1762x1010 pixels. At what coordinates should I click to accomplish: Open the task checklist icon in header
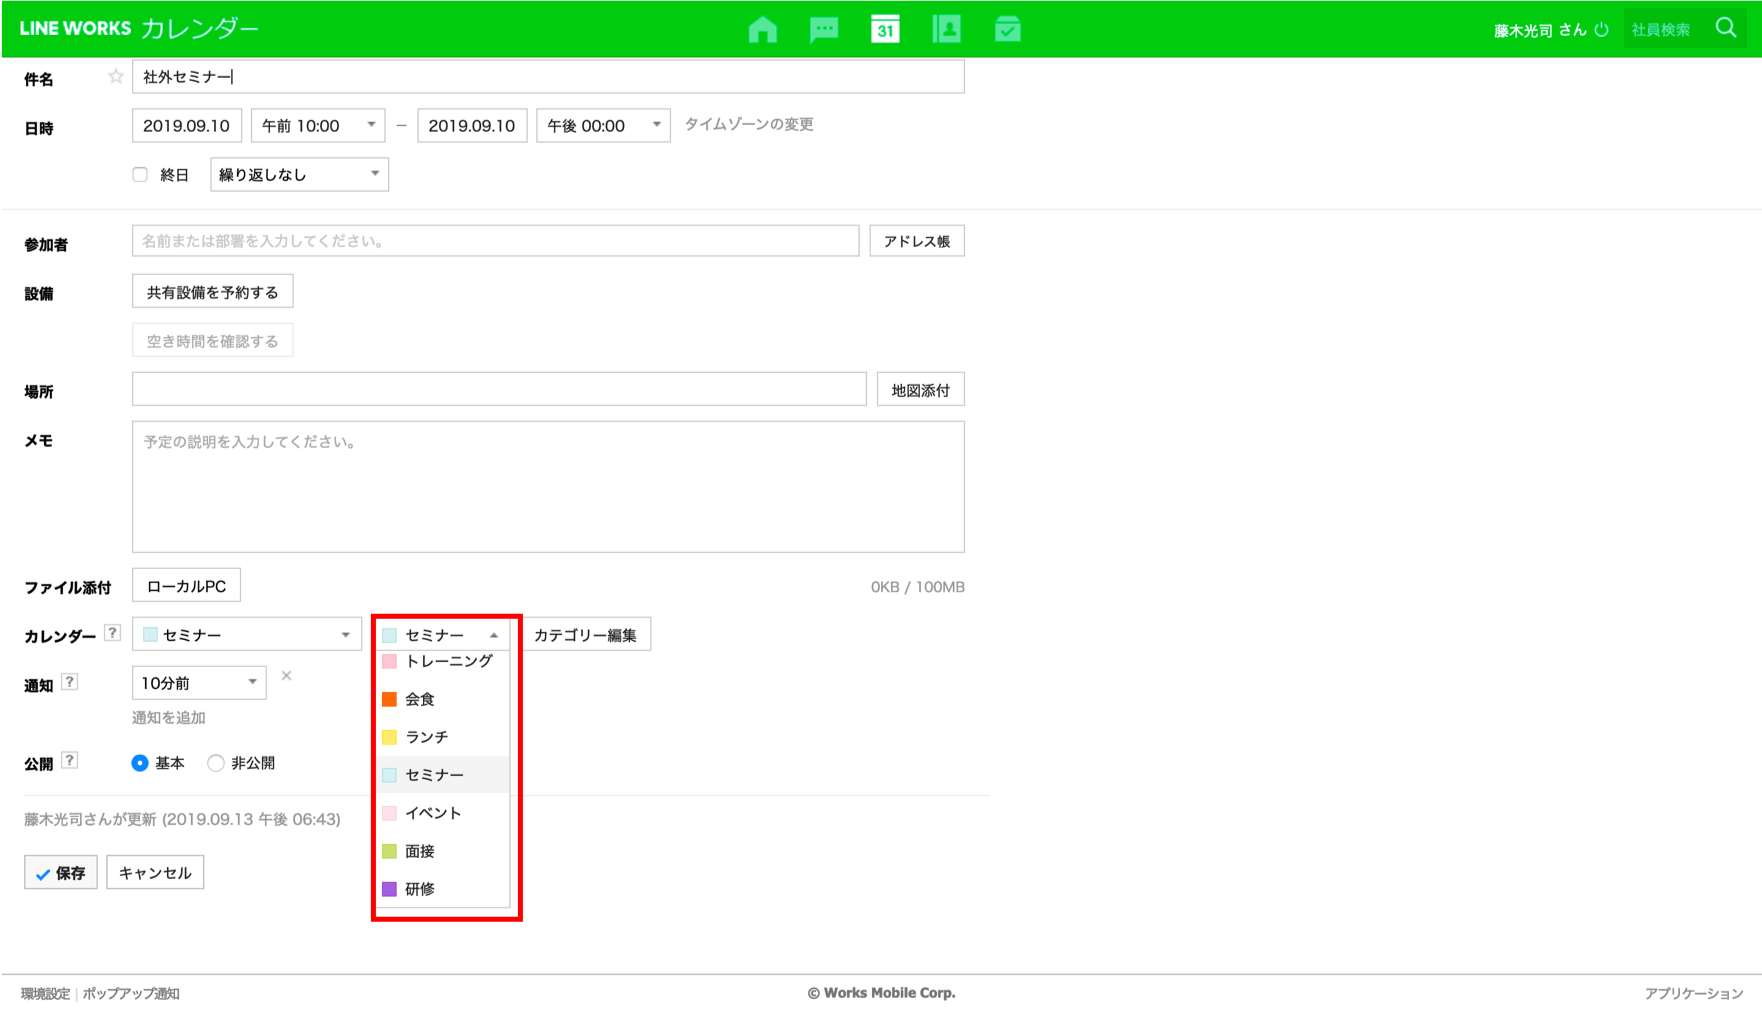(x=1007, y=29)
